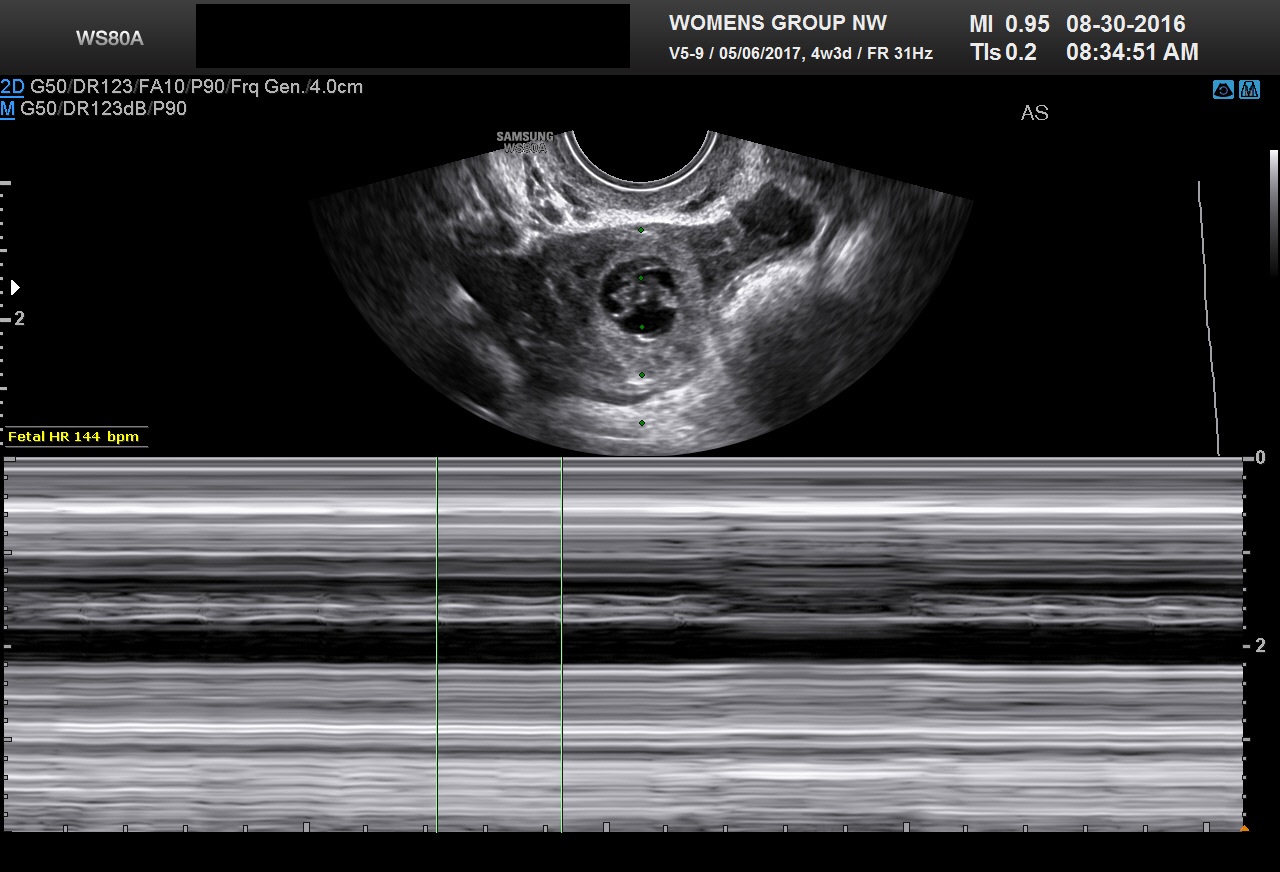Image resolution: width=1280 pixels, height=872 pixels.
Task: Click the white focus arrow on depth scale
Action: click(15, 288)
